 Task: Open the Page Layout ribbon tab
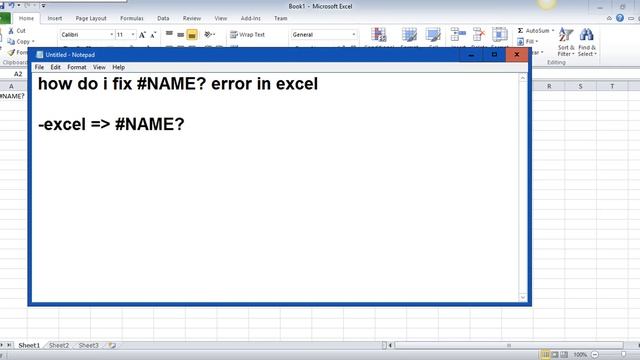(x=91, y=18)
